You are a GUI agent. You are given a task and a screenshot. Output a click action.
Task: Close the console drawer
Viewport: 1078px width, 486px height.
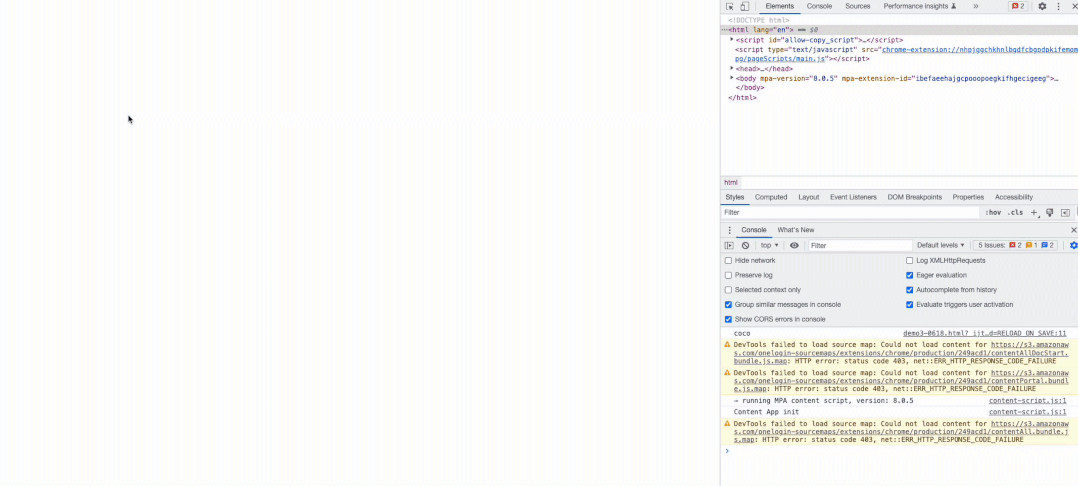click(1074, 230)
